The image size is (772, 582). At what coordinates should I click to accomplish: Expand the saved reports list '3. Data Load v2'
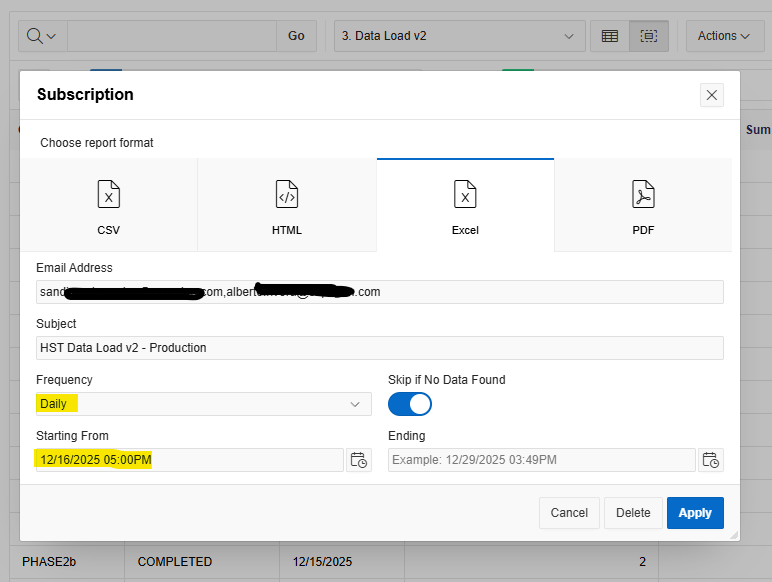click(459, 36)
